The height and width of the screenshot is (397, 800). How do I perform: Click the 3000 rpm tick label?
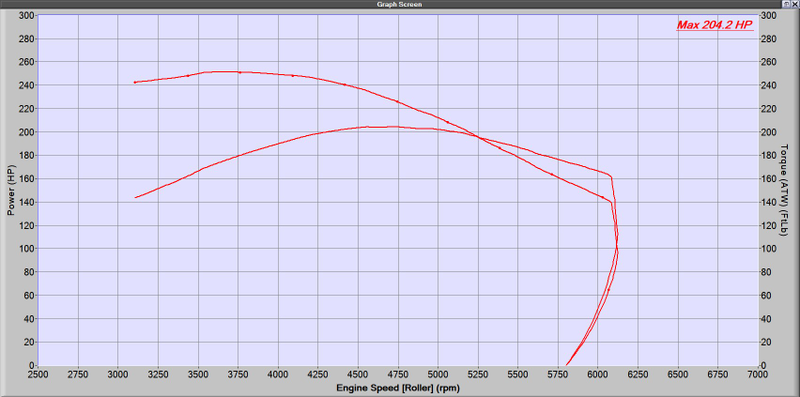click(118, 375)
